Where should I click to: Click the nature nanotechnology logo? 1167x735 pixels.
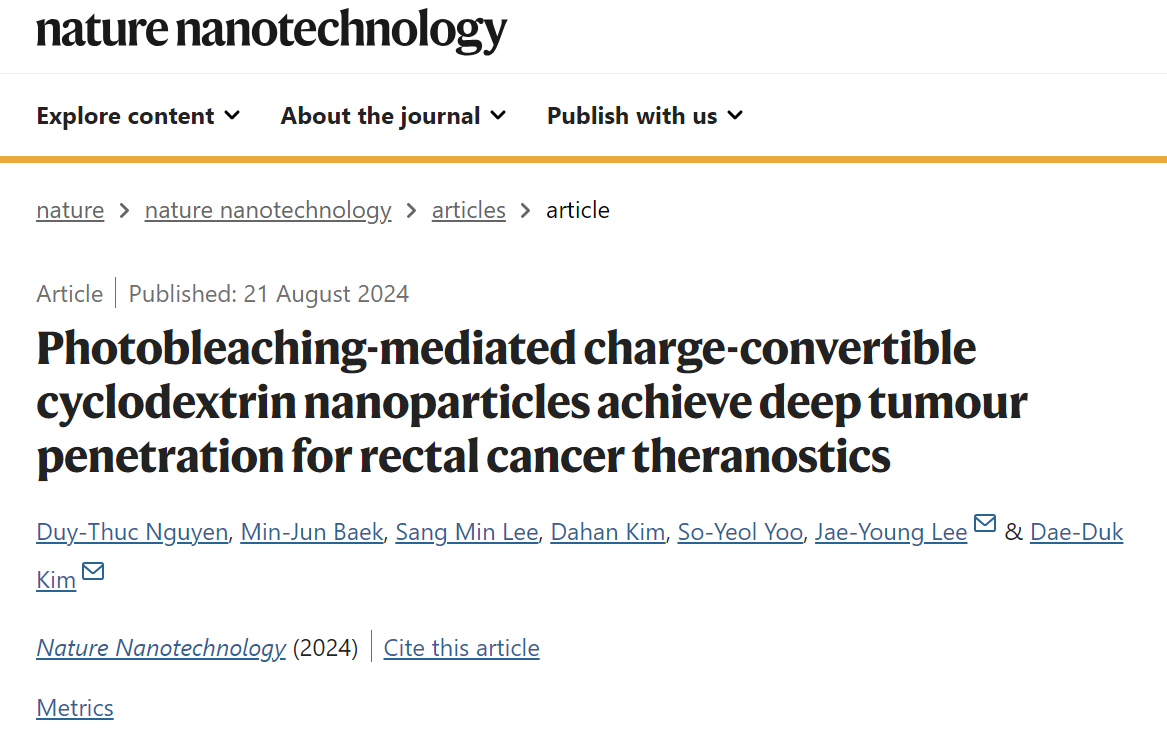click(272, 31)
